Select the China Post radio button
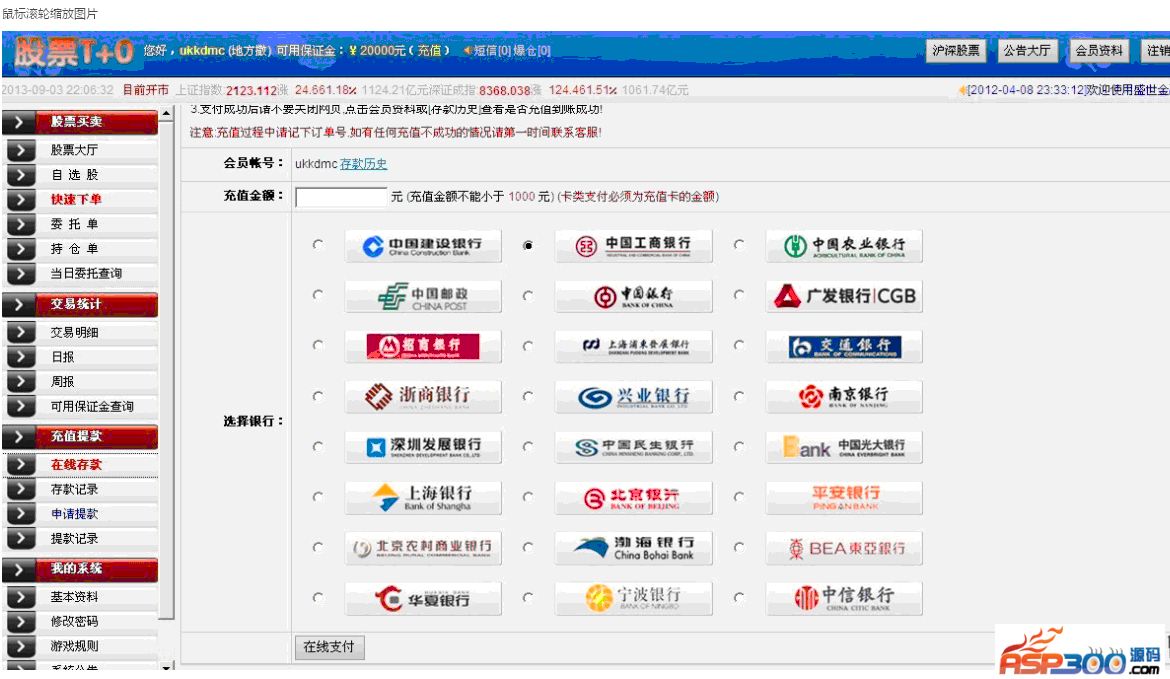1170x679 pixels. point(318,295)
